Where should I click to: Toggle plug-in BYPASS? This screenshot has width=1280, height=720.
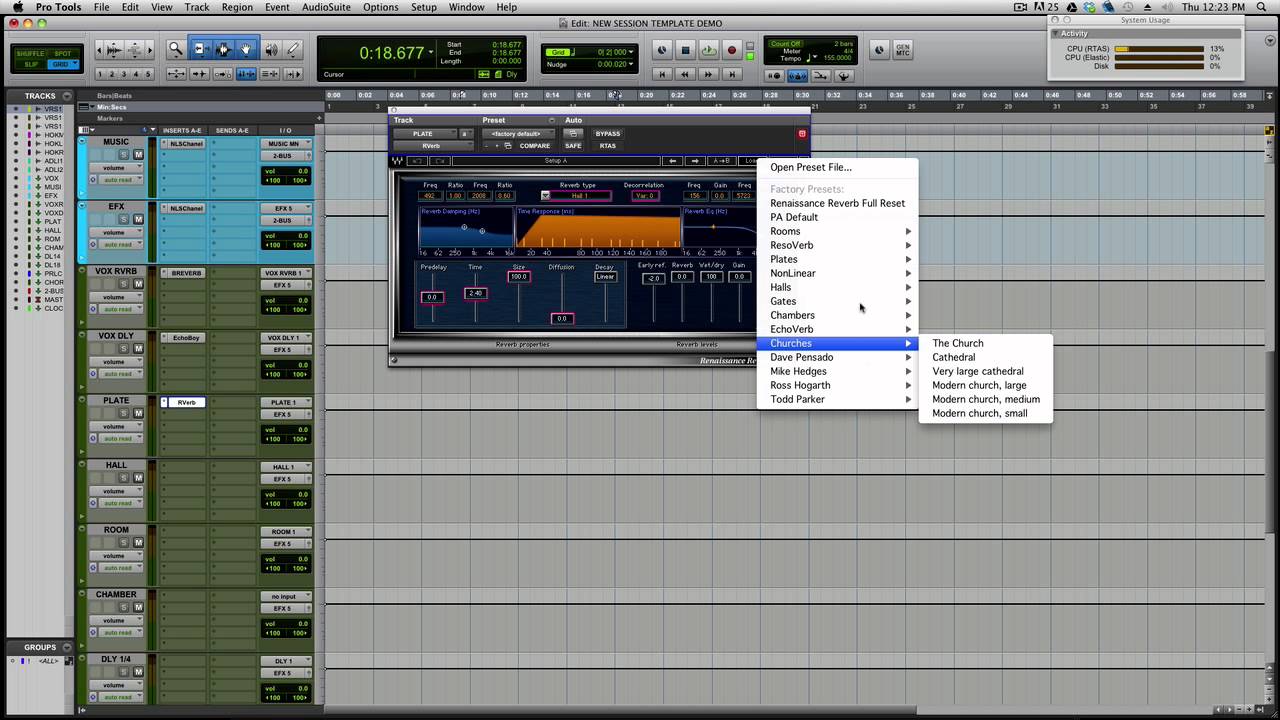point(607,133)
